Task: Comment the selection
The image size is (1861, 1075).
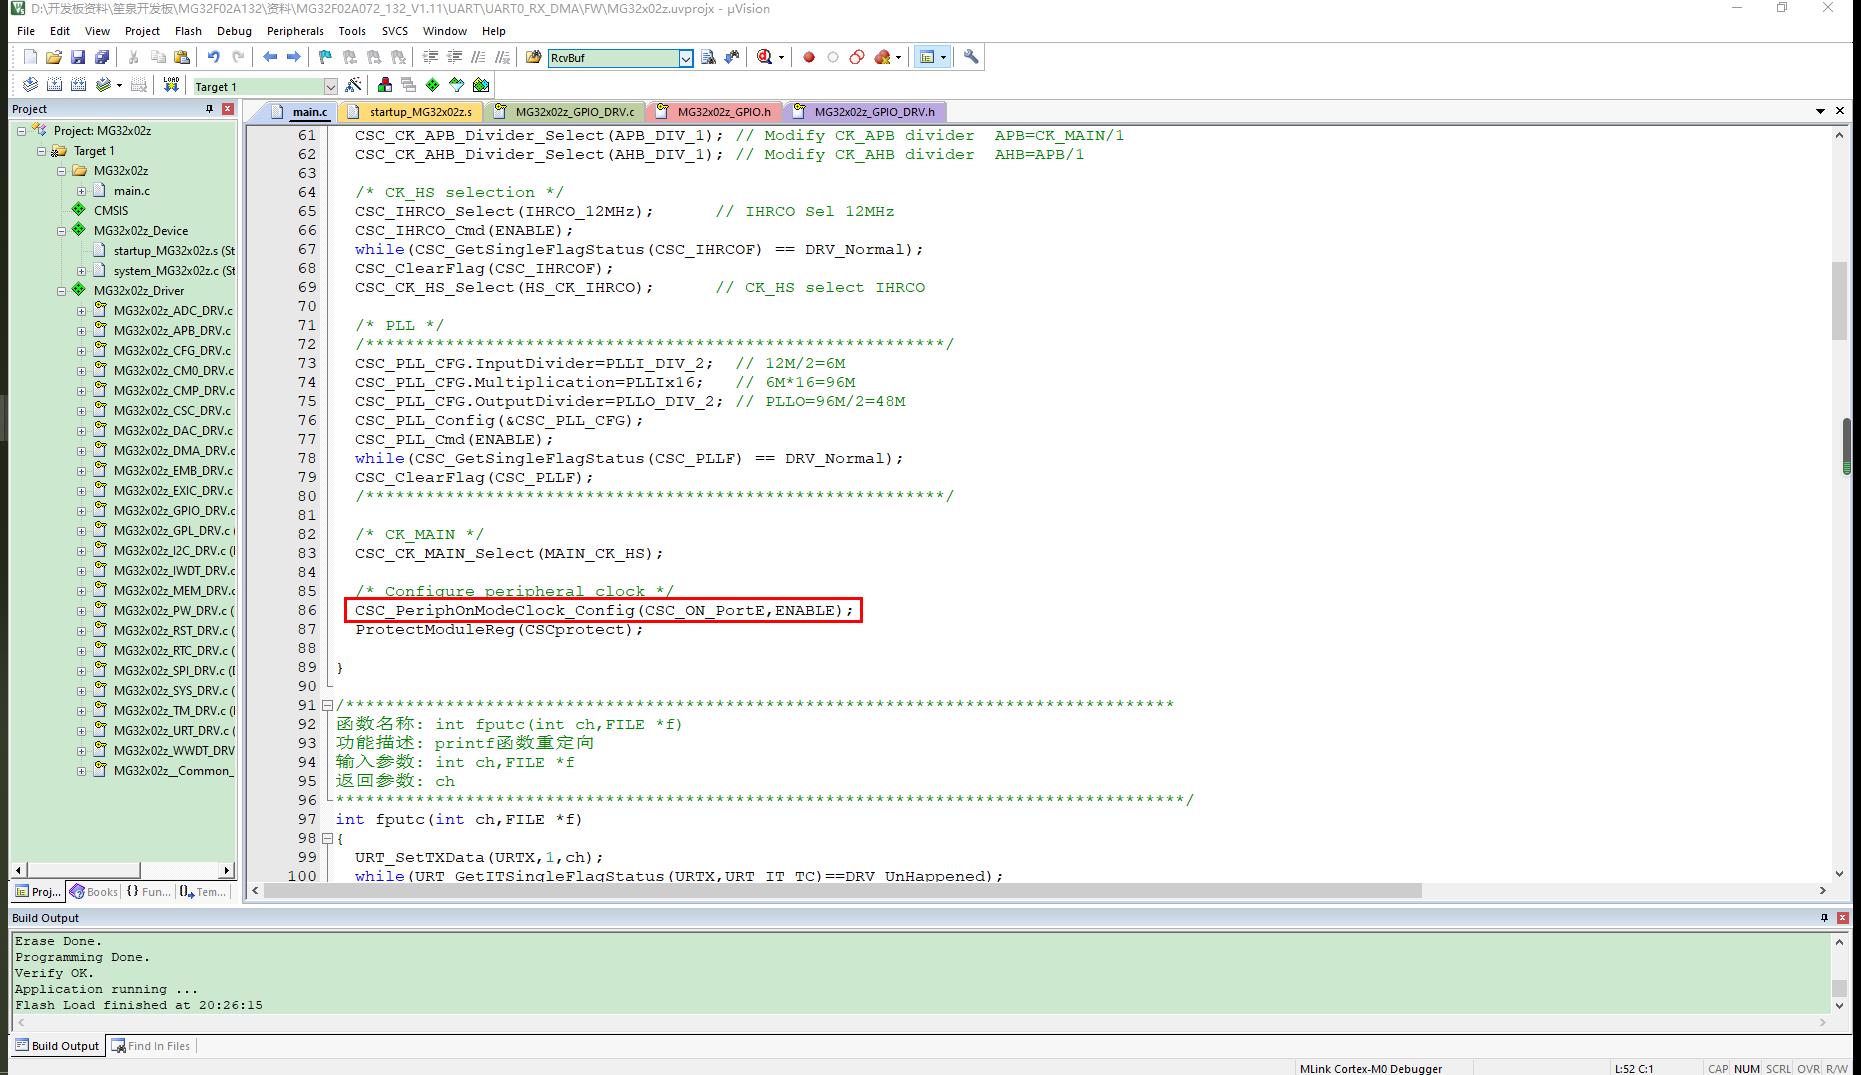Action: 478,57
